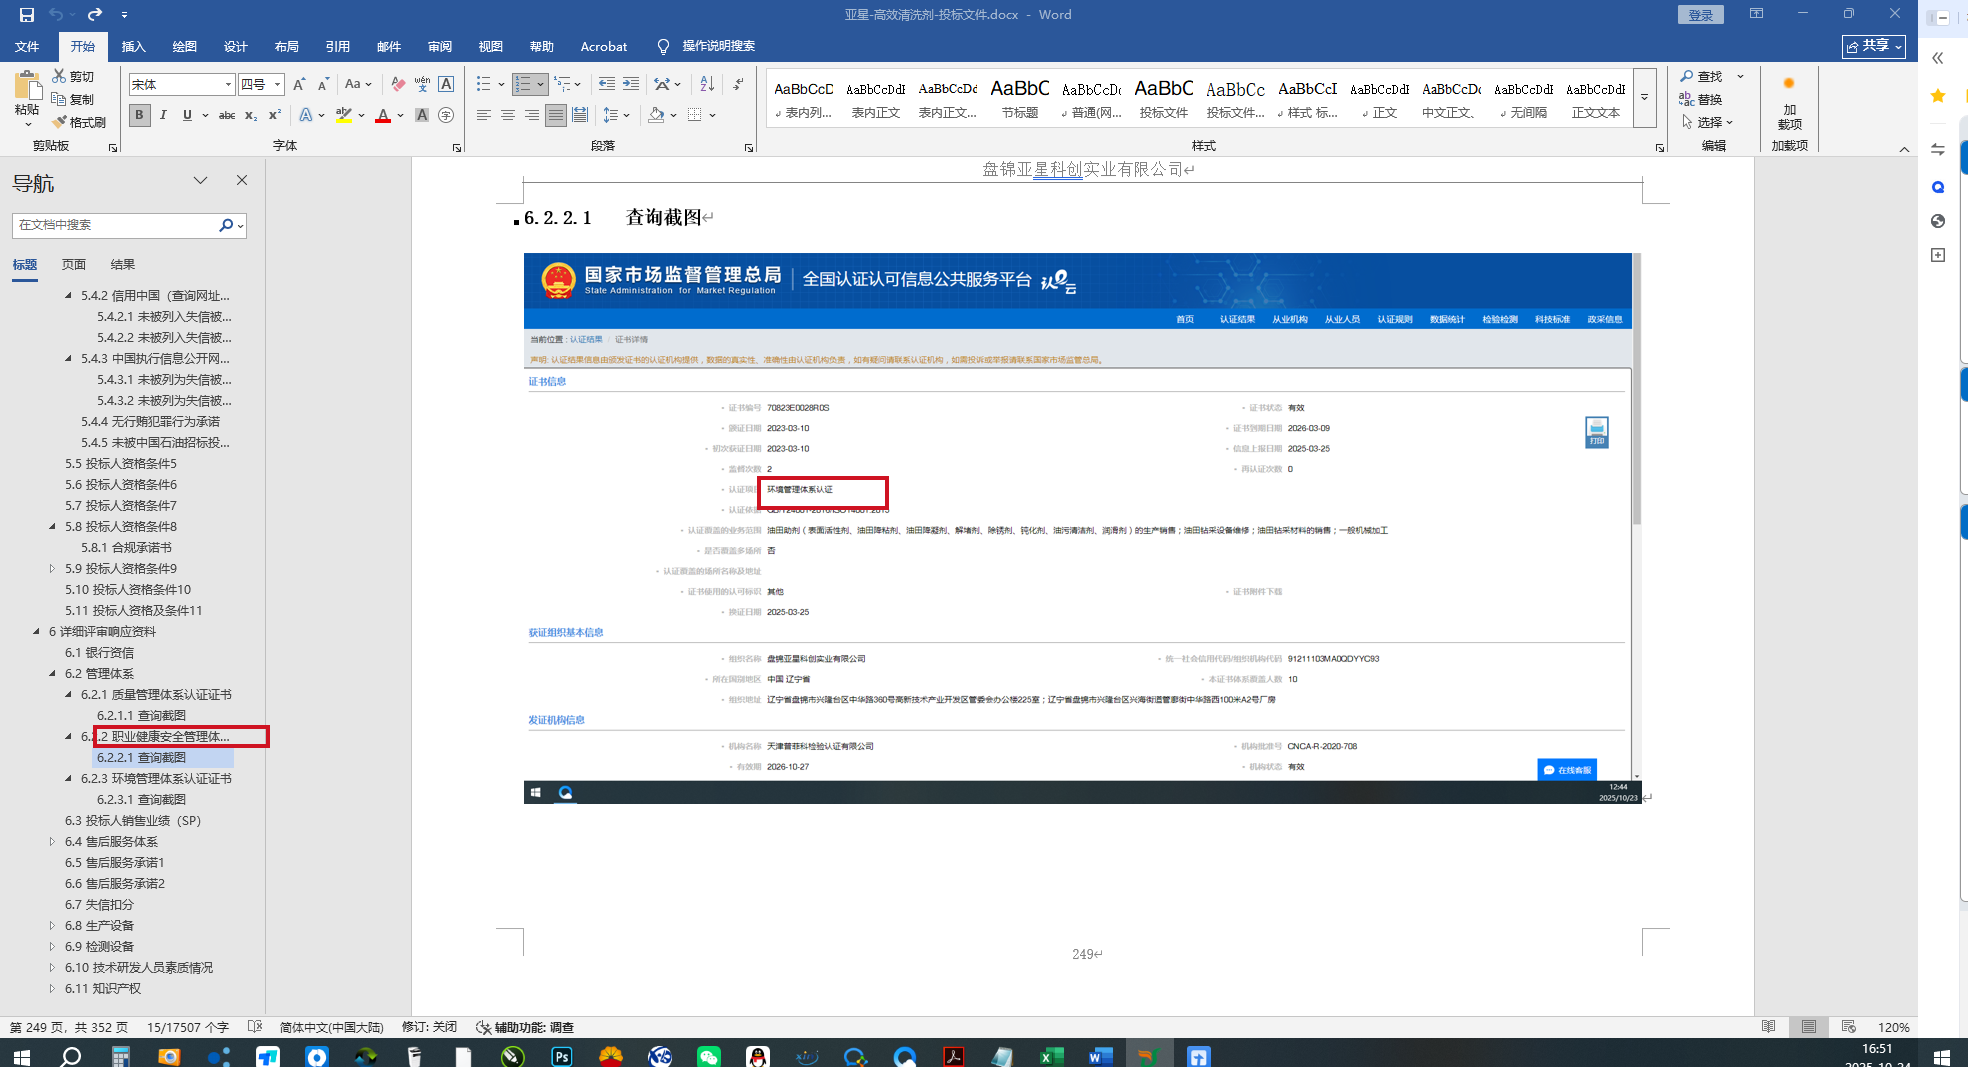Image resolution: width=1968 pixels, height=1067 pixels.
Task: Go to heading 6.2.3.1 查询截图
Action: click(141, 800)
